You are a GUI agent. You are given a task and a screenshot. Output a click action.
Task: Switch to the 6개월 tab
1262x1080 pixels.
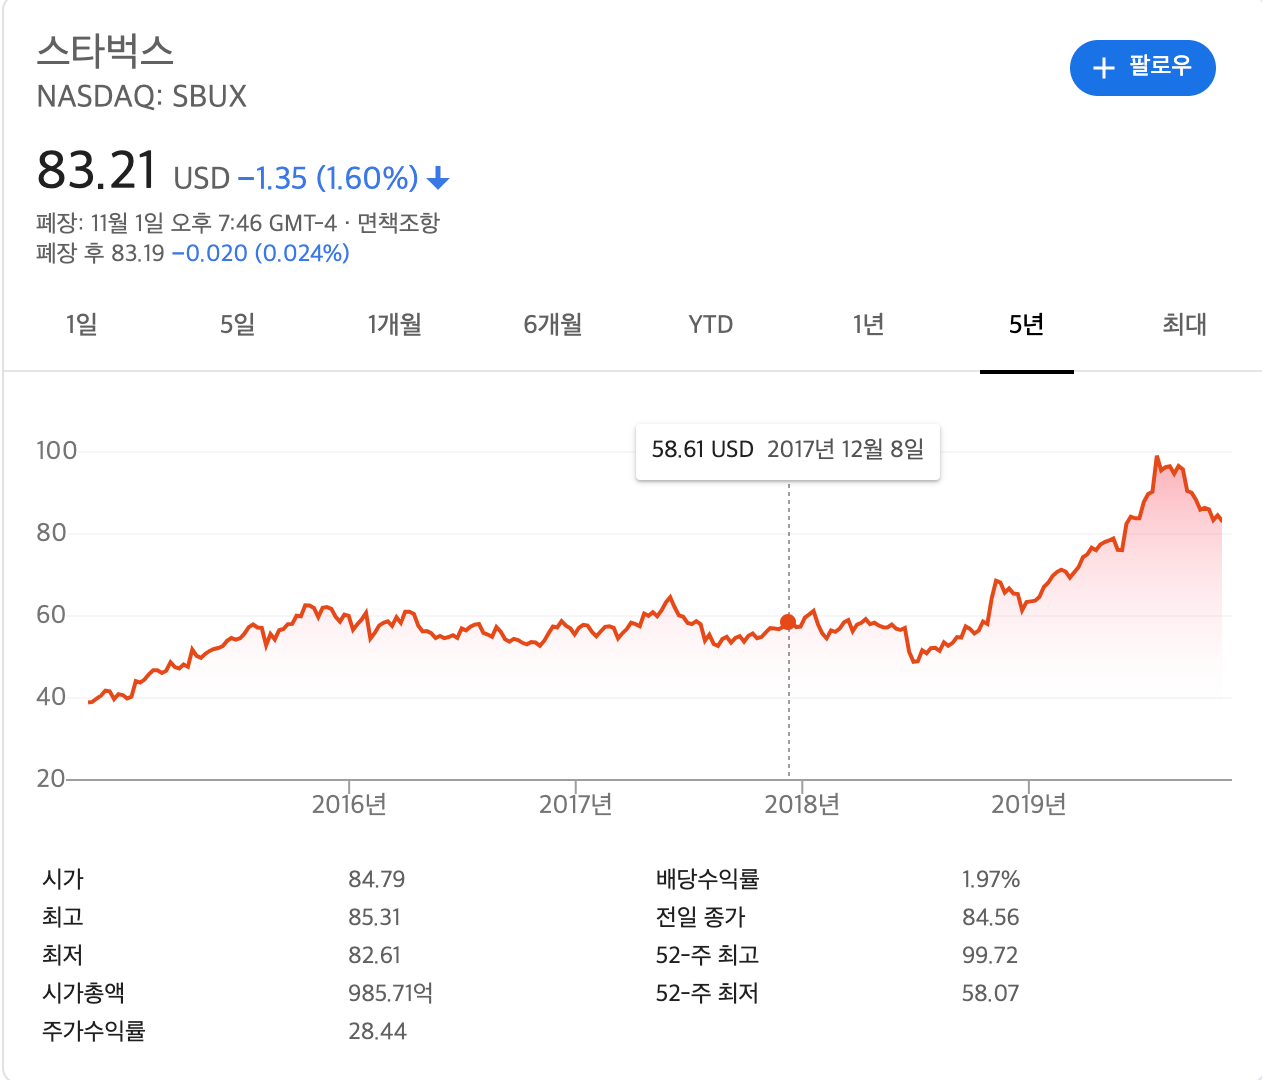[x=552, y=324]
